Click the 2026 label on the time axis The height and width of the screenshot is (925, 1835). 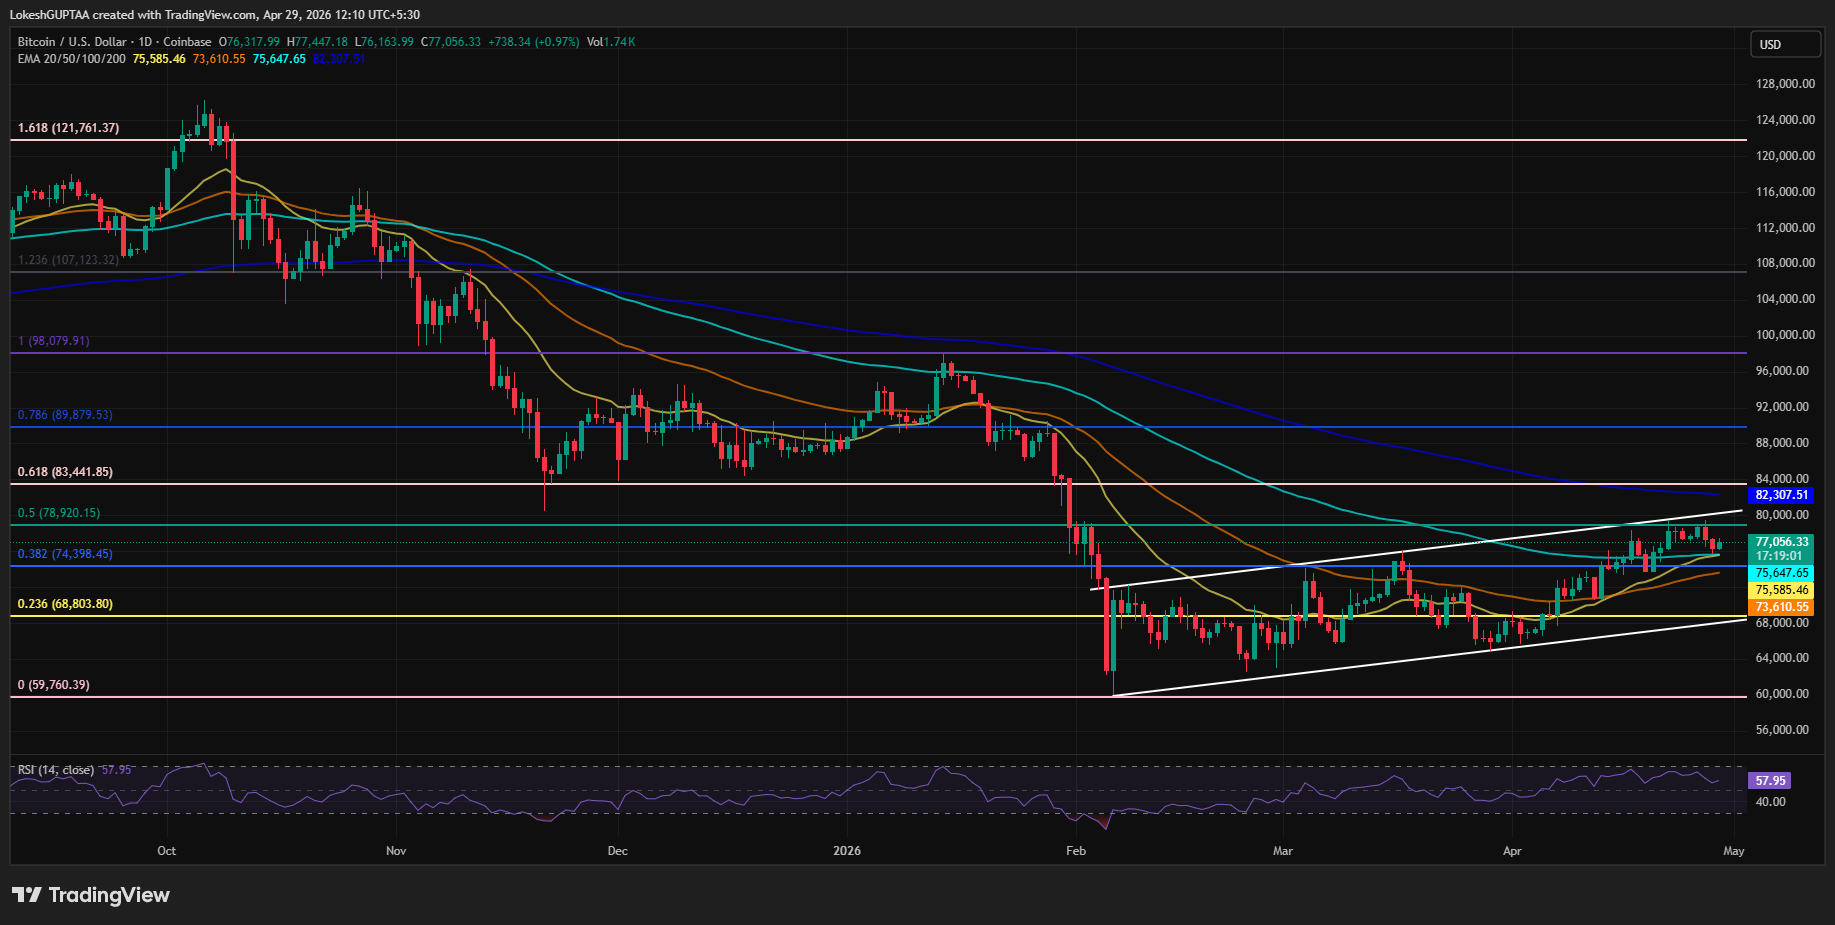coord(848,851)
